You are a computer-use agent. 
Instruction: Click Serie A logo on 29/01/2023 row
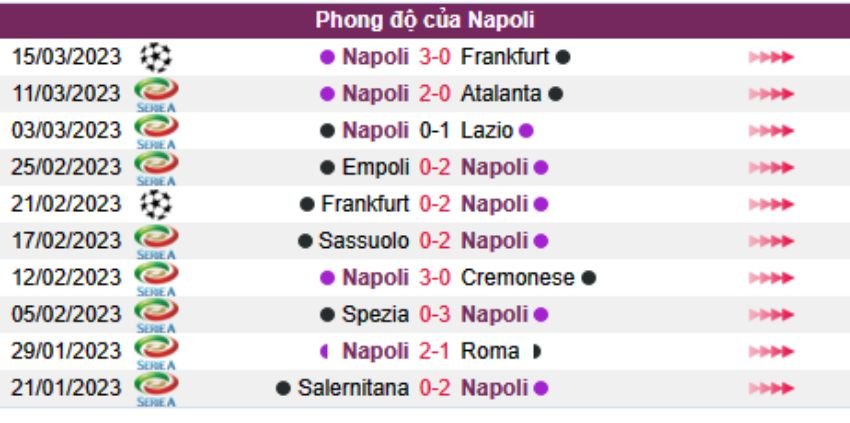coord(155,352)
